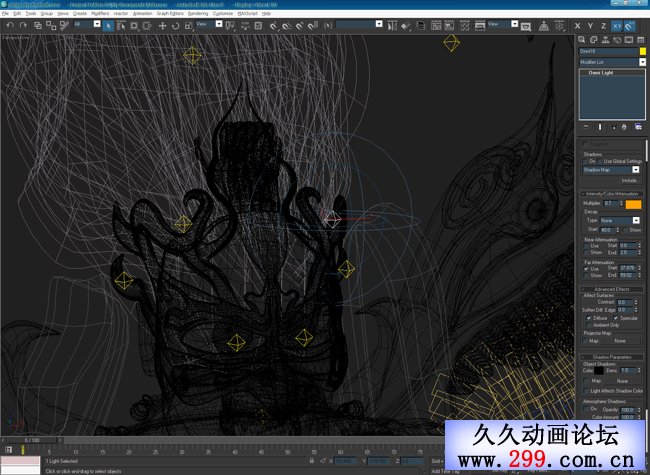Open the Modify command panel tab
This screenshot has height=475, width=650.
pos(594,40)
